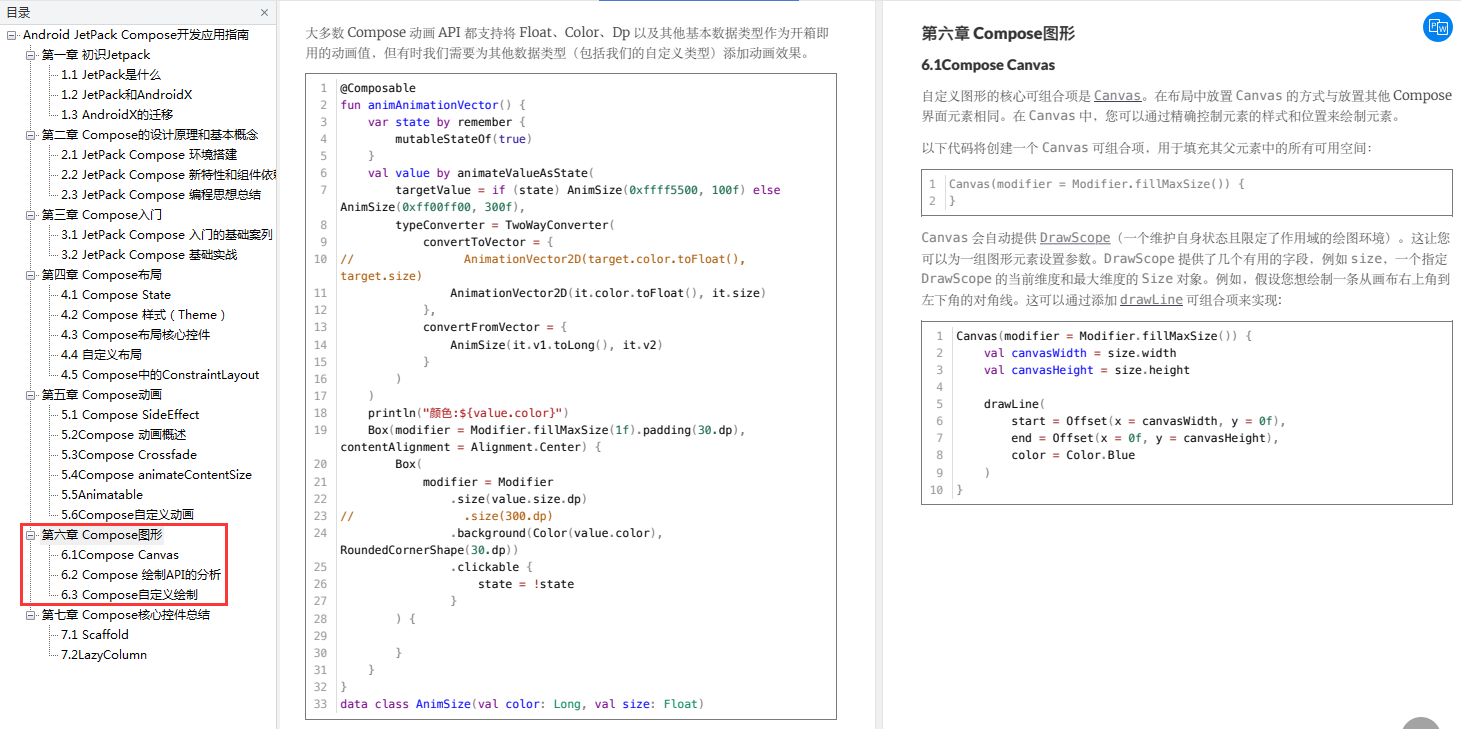Click the fun animAnimationVector() code line

433,105
